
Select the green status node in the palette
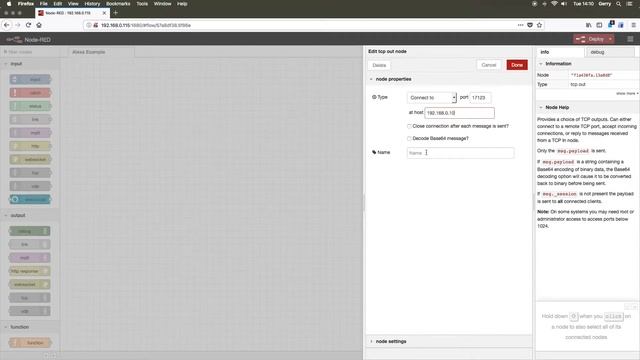point(30,106)
